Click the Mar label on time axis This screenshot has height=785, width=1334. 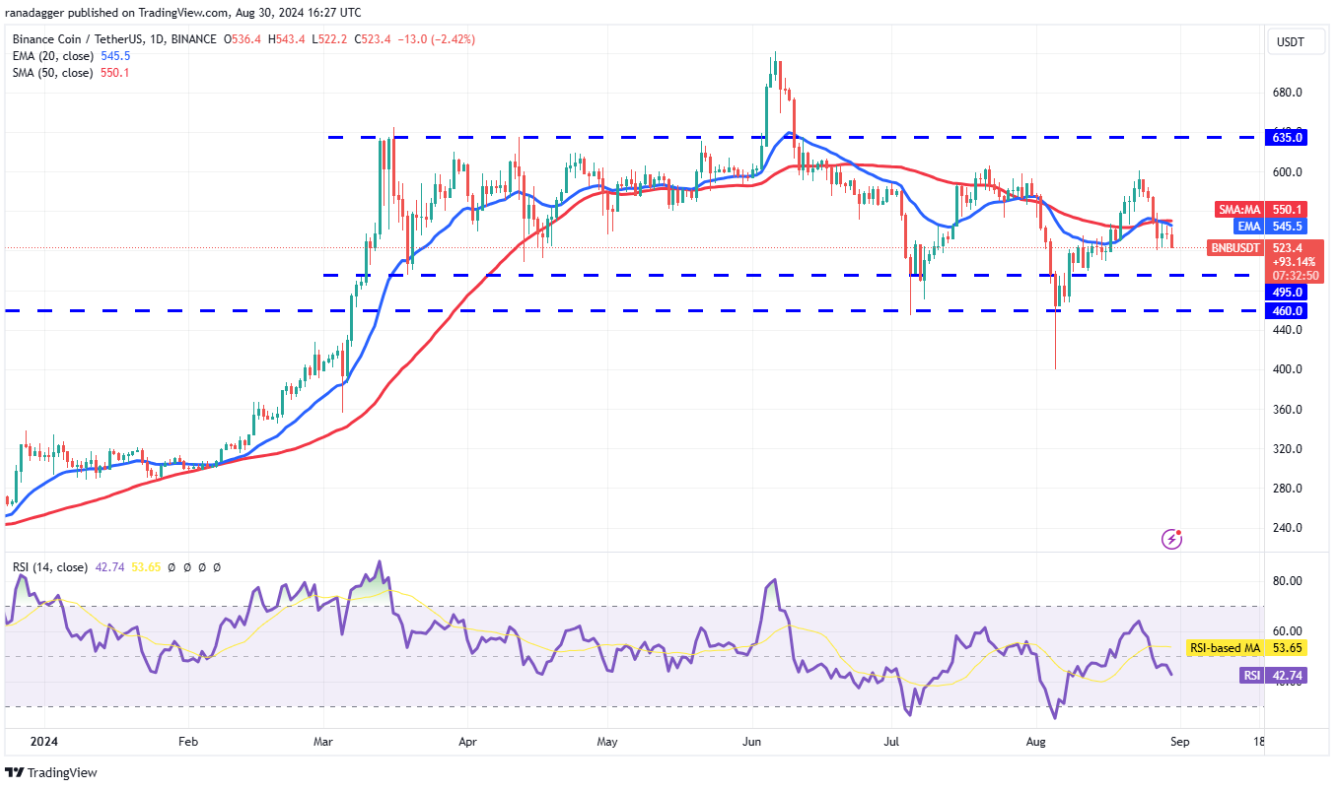[323, 743]
